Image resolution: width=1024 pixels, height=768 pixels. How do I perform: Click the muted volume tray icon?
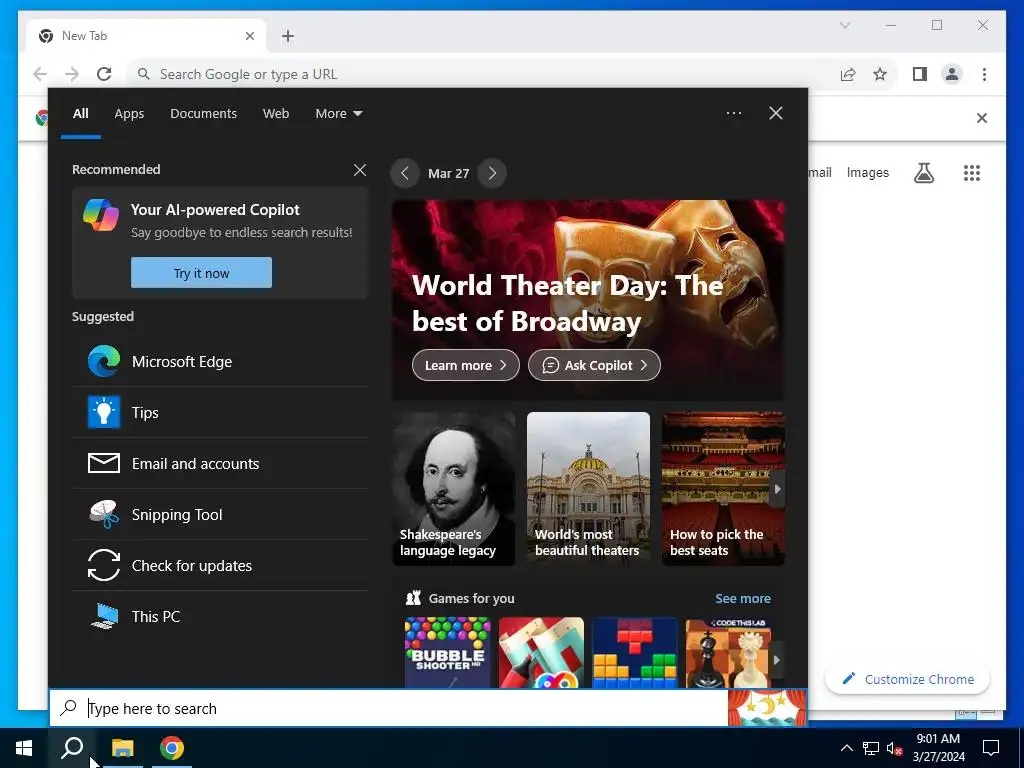(x=894, y=748)
